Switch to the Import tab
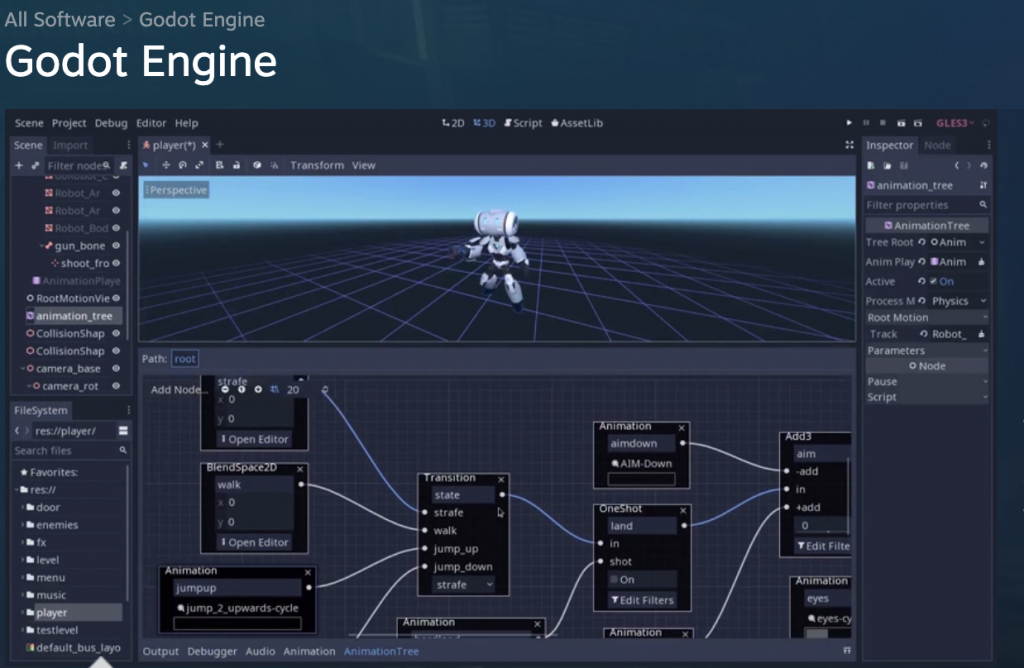The image size is (1024, 668). click(x=70, y=145)
